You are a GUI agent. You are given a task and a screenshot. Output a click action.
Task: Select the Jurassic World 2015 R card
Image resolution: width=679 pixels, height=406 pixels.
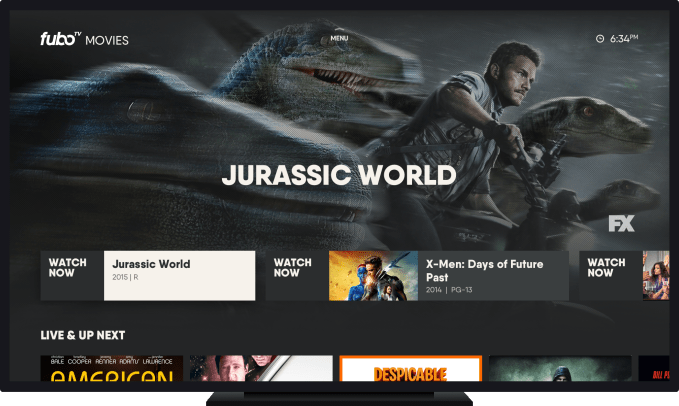click(179, 276)
